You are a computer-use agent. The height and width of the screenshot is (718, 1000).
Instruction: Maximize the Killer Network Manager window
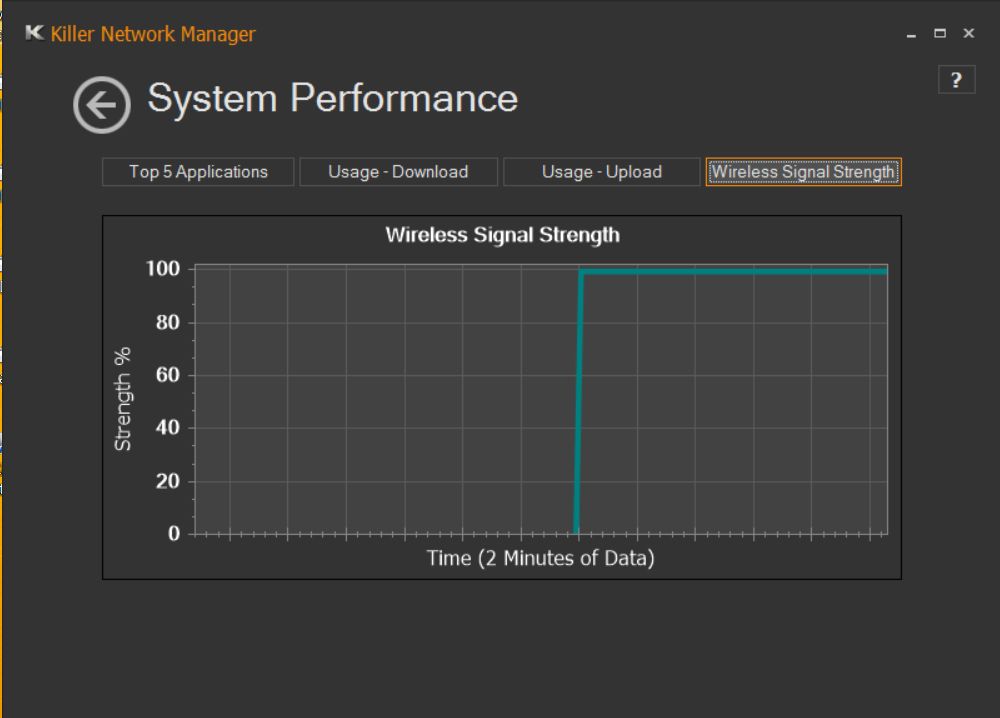coord(940,33)
